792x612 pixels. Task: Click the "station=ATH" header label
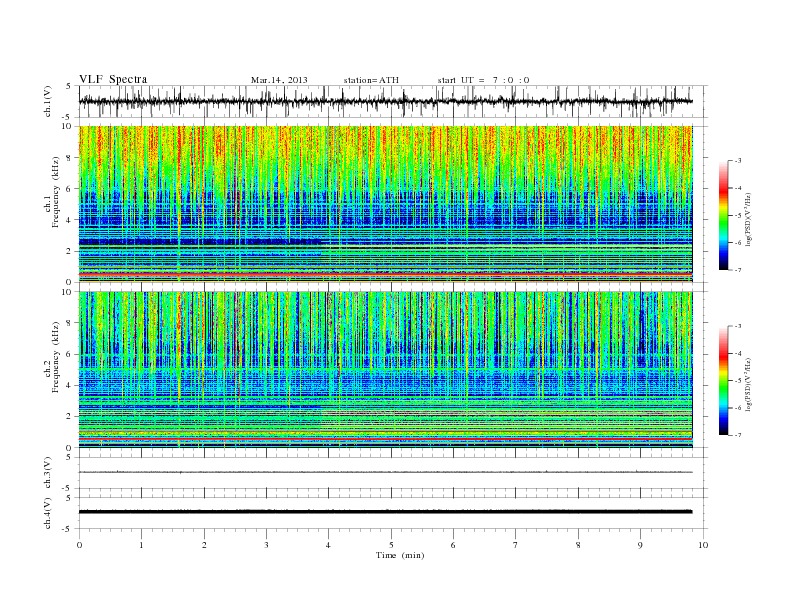click(x=371, y=80)
